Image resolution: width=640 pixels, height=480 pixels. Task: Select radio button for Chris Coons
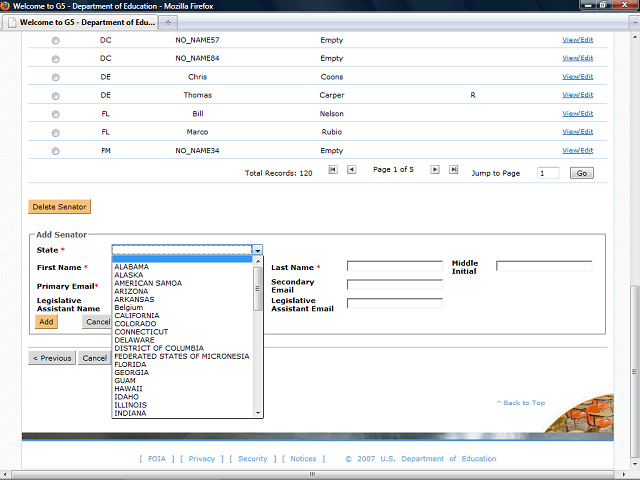click(x=55, y=78)
